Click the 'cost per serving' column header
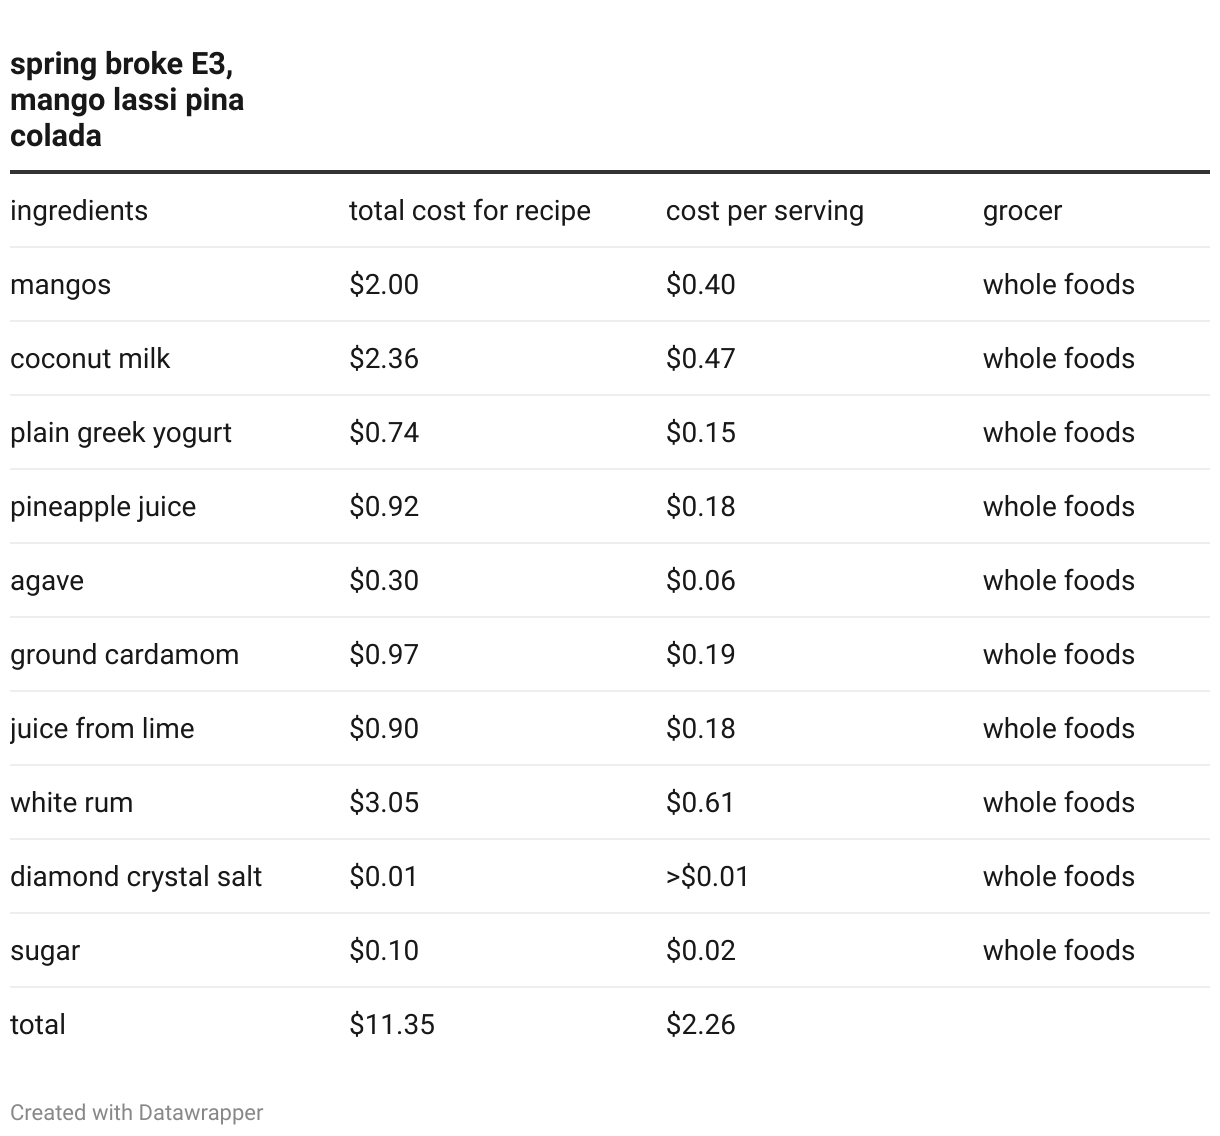Viewport: 1220px width, 1136px height. point(765,210)
